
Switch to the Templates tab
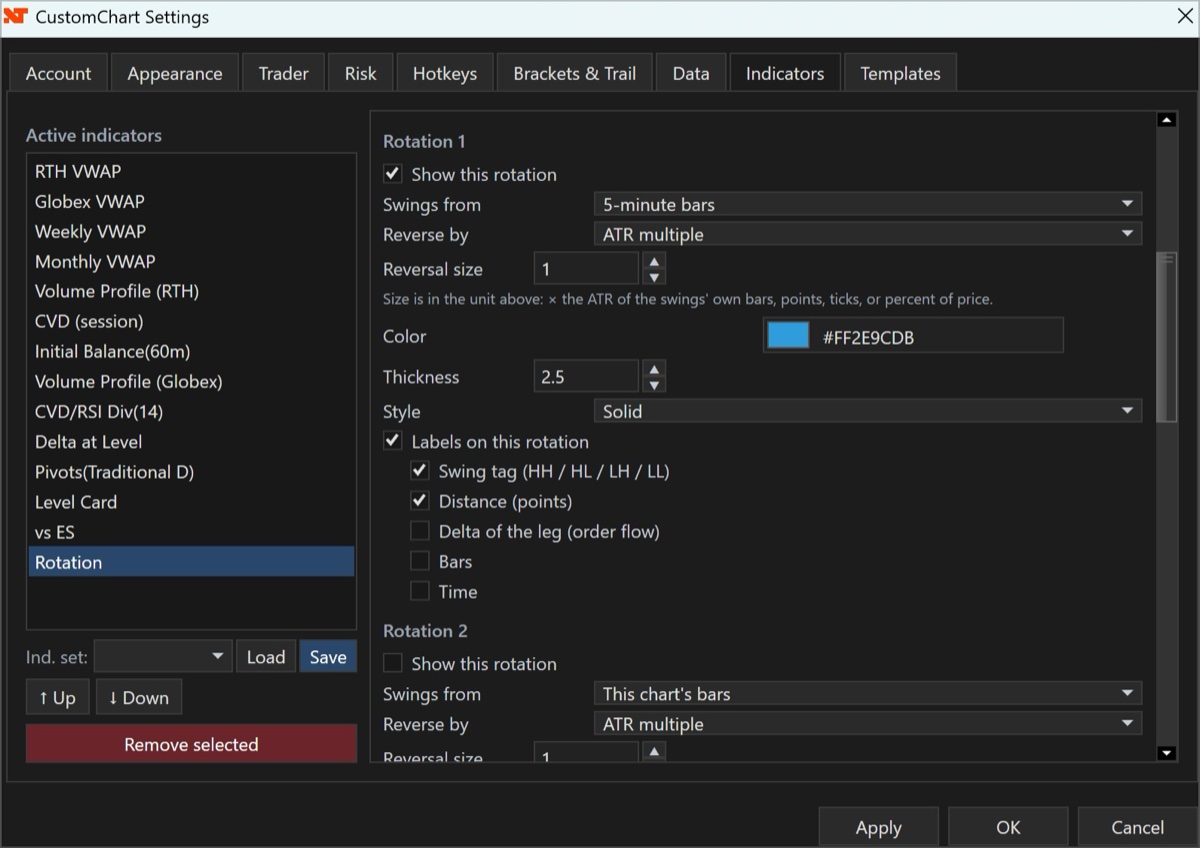pos(900,73)
